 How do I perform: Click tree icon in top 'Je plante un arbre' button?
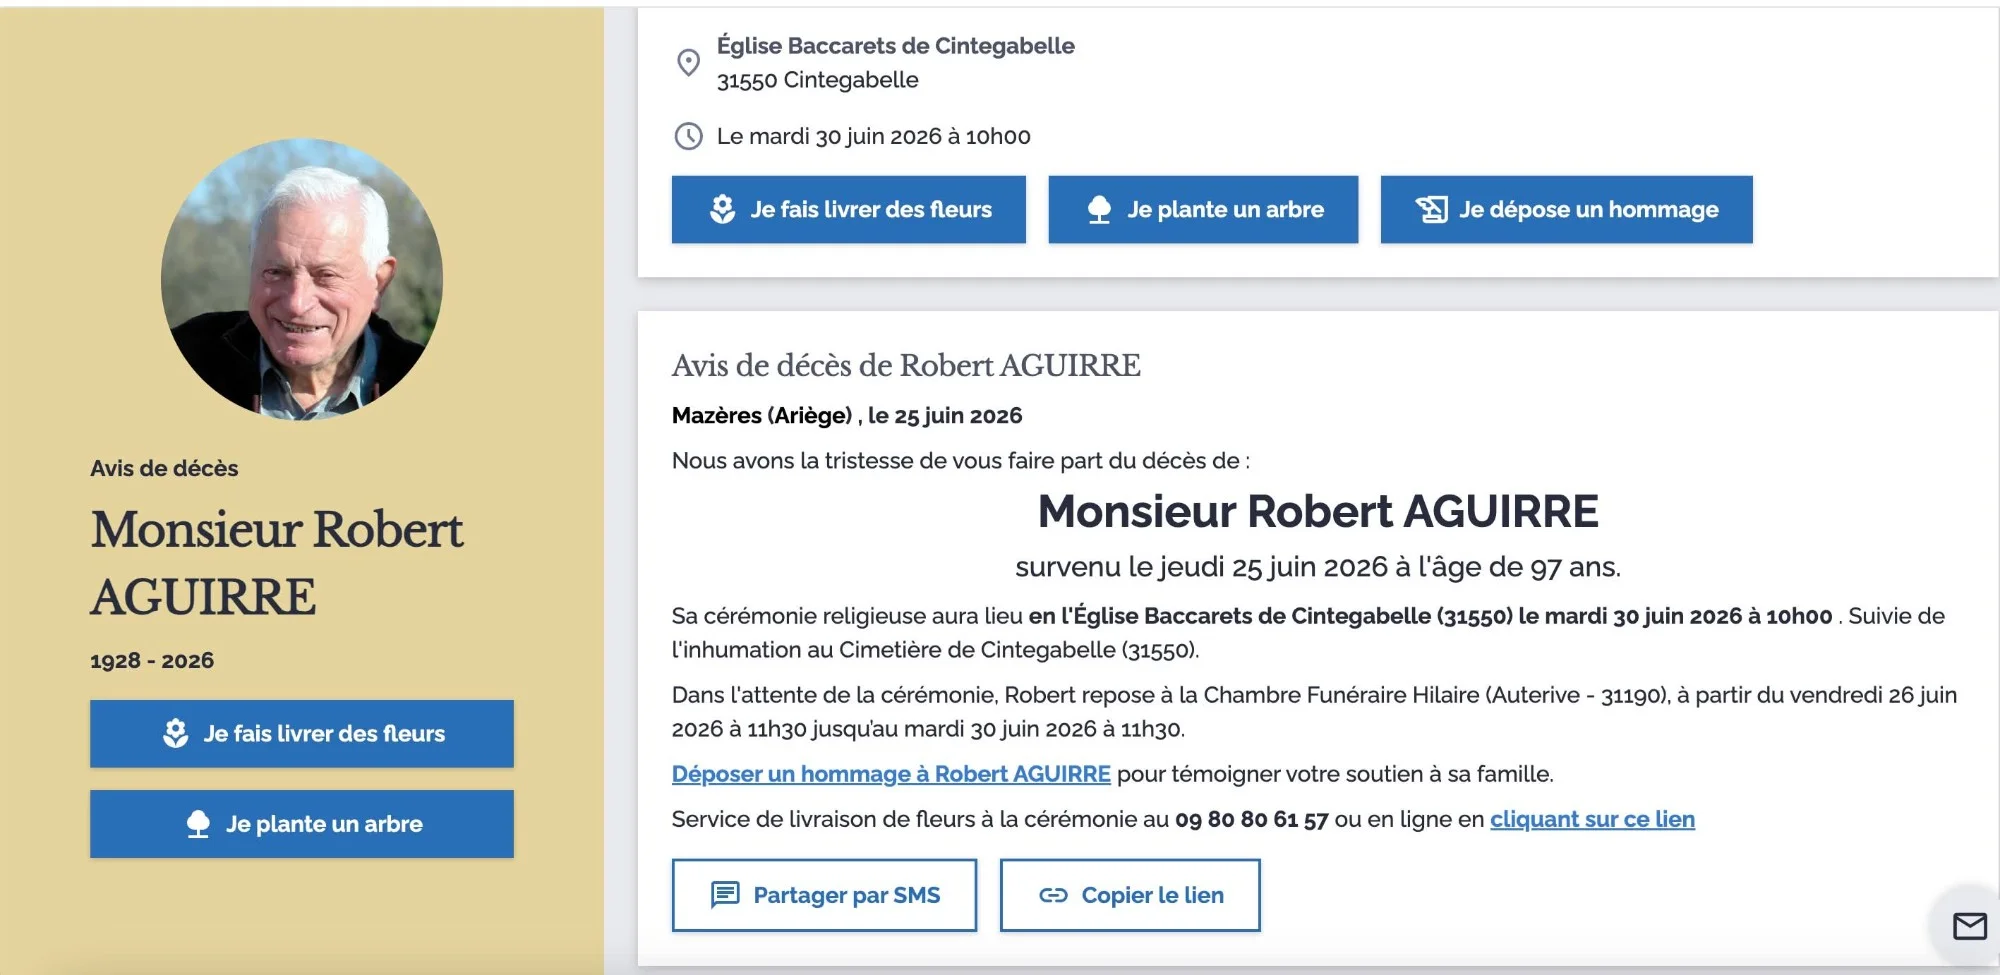[x=1099, y=209]
